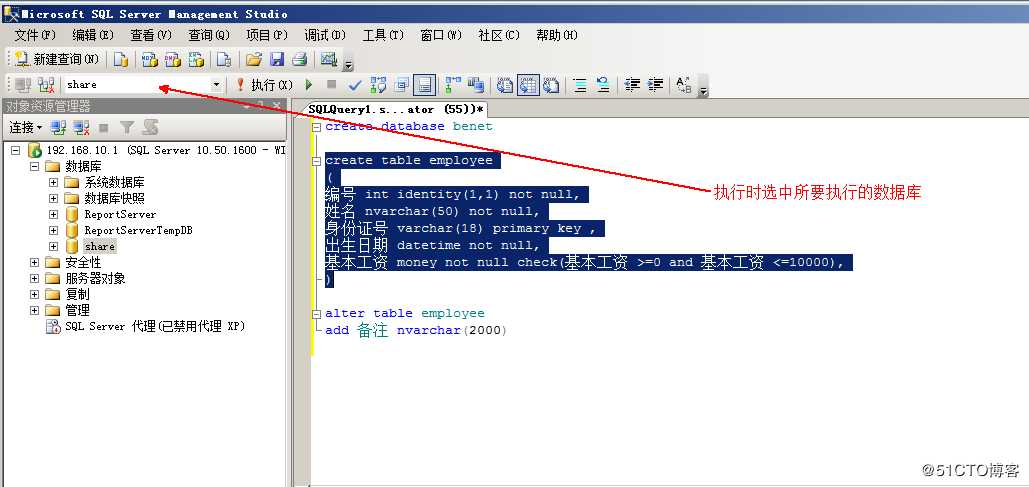Click the connect icon in Object Explorer toolbar
Screen dimensions: 1029x487
(x=58, y=127)
